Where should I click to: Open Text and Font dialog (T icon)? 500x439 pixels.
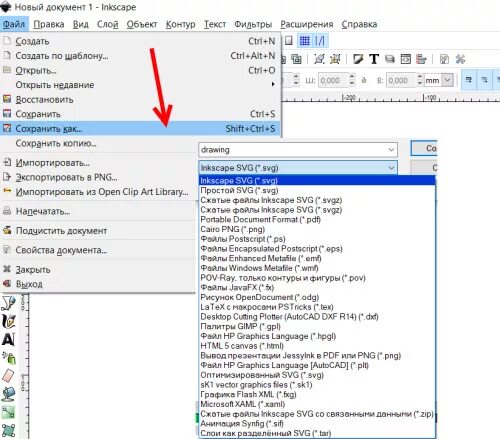pyautogui.click(x=374, y=59)
